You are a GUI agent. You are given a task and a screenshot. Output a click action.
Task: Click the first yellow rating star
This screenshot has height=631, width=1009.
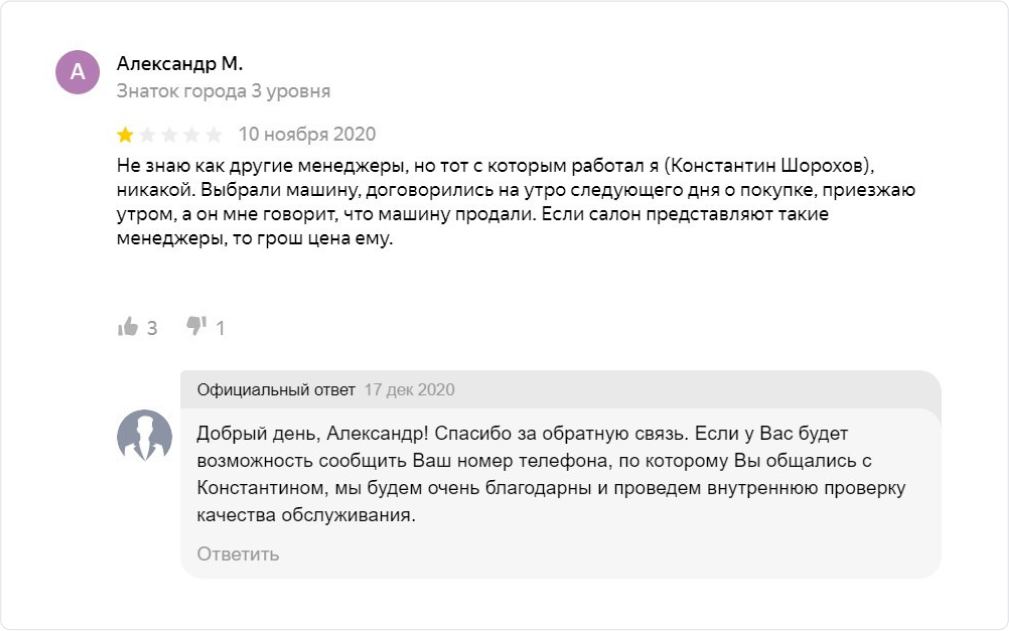[125, 134]
